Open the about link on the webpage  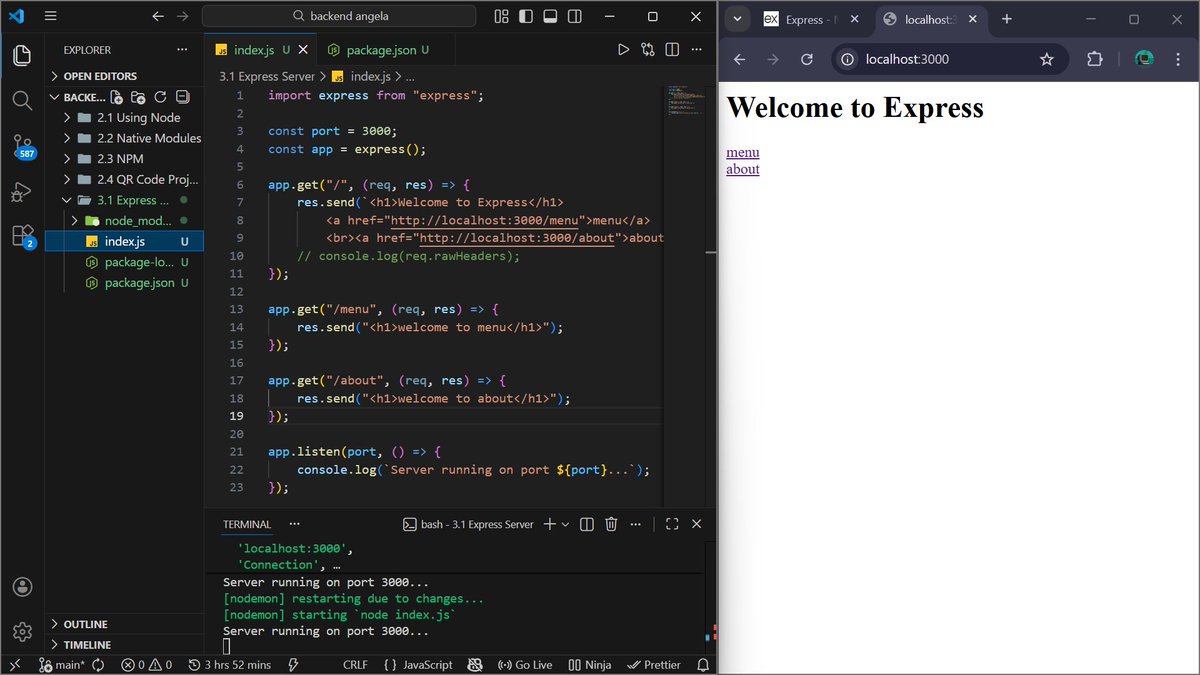point(742,169)
